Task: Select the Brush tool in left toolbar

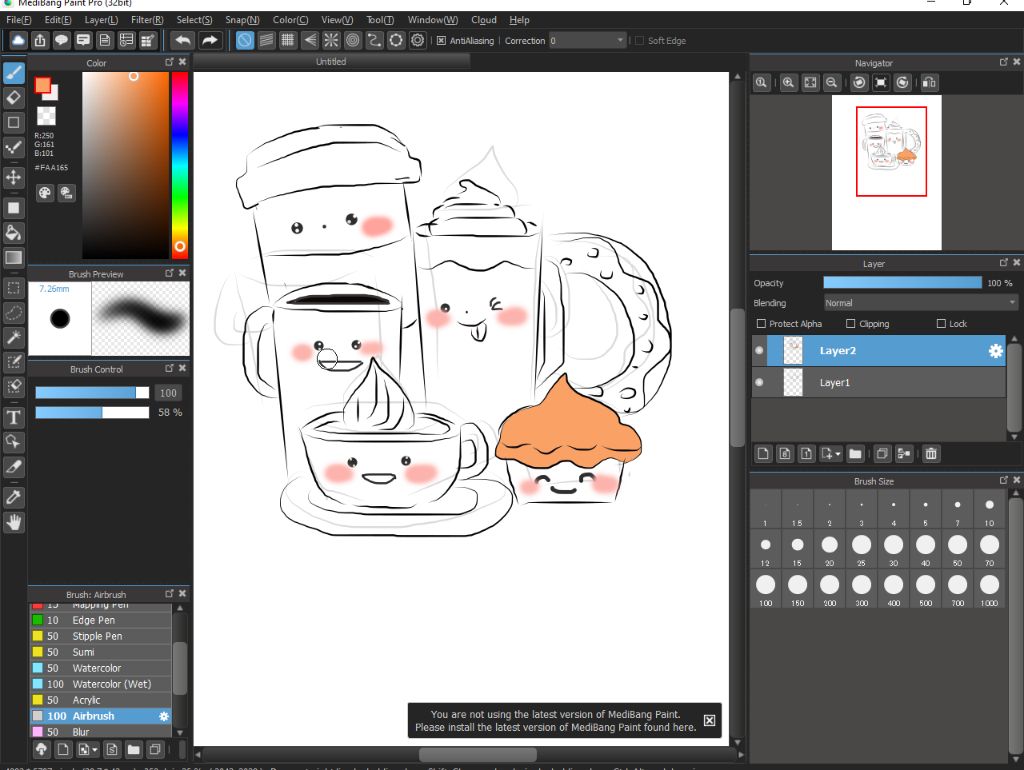Action: pos(14,72)
